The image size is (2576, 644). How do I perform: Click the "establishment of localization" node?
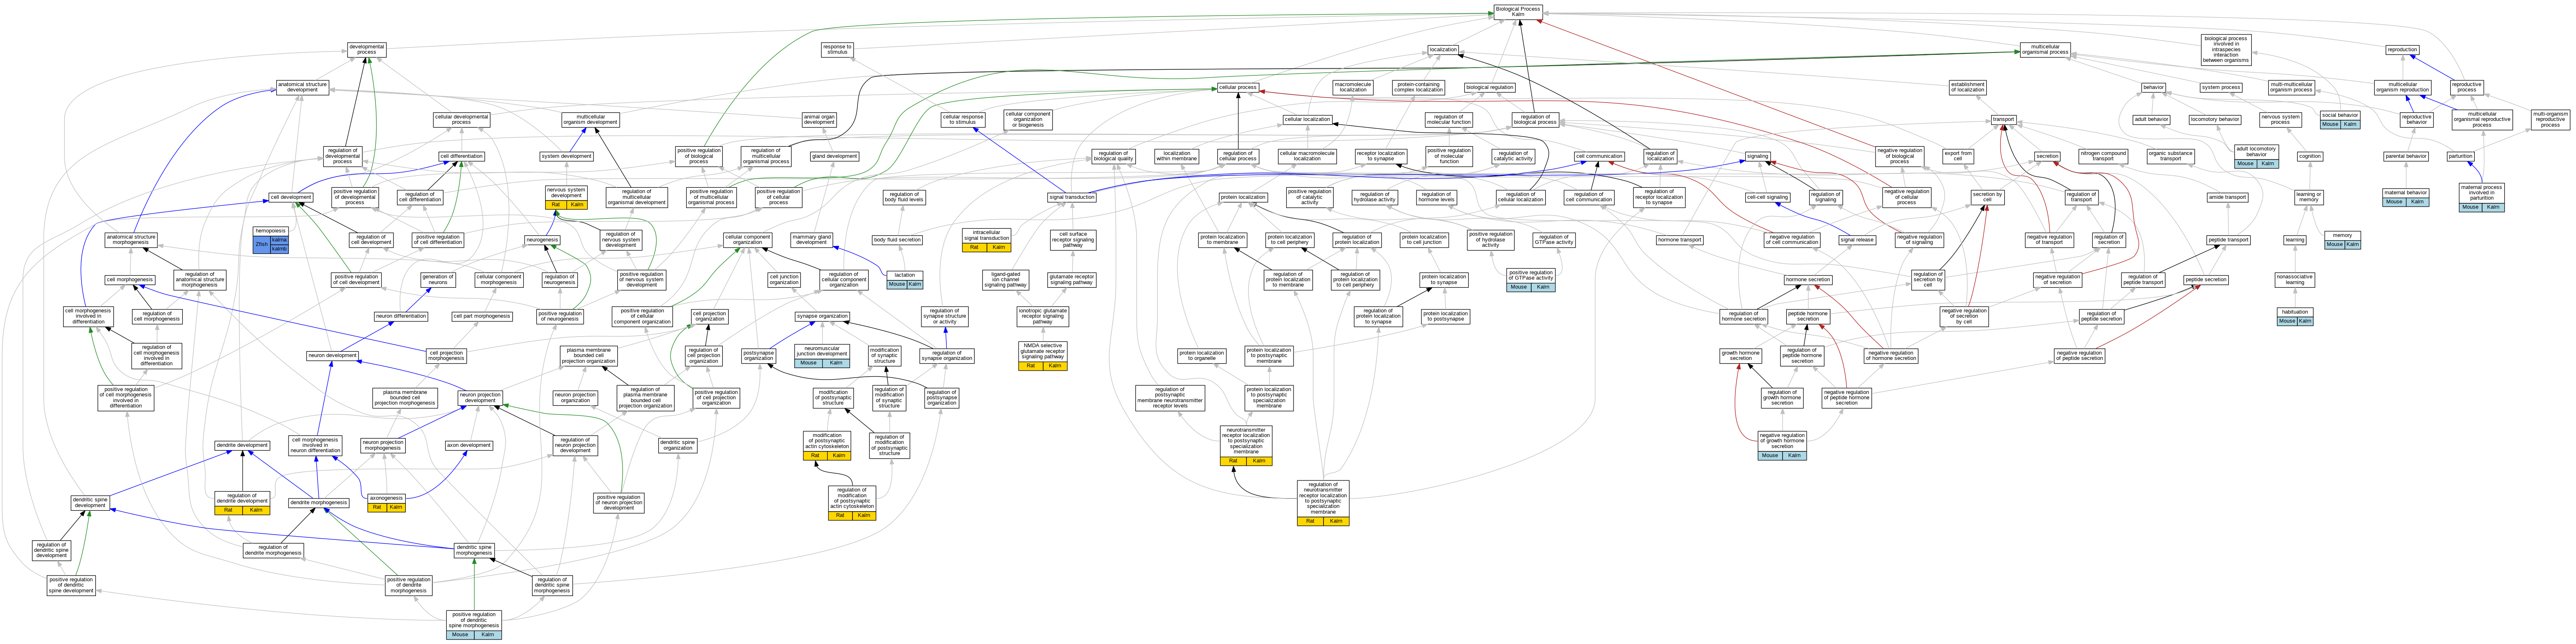[x=1967, y=88]
